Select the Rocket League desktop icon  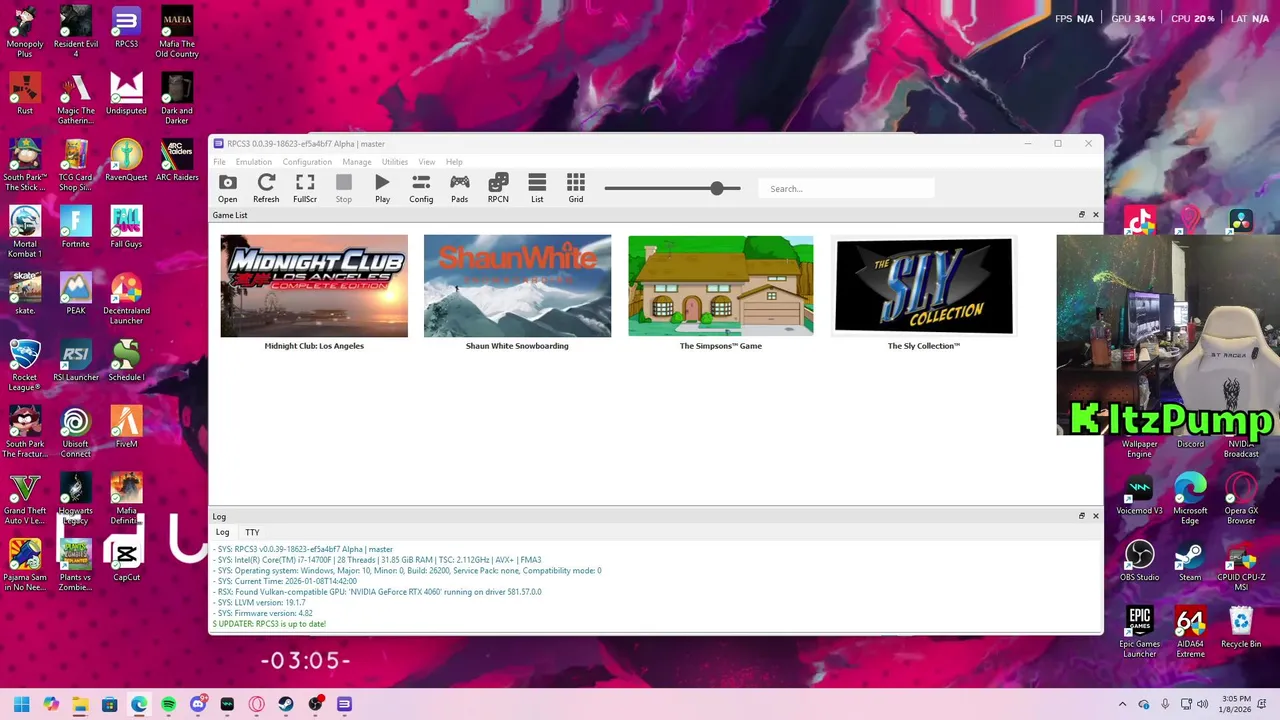(25, 365)
